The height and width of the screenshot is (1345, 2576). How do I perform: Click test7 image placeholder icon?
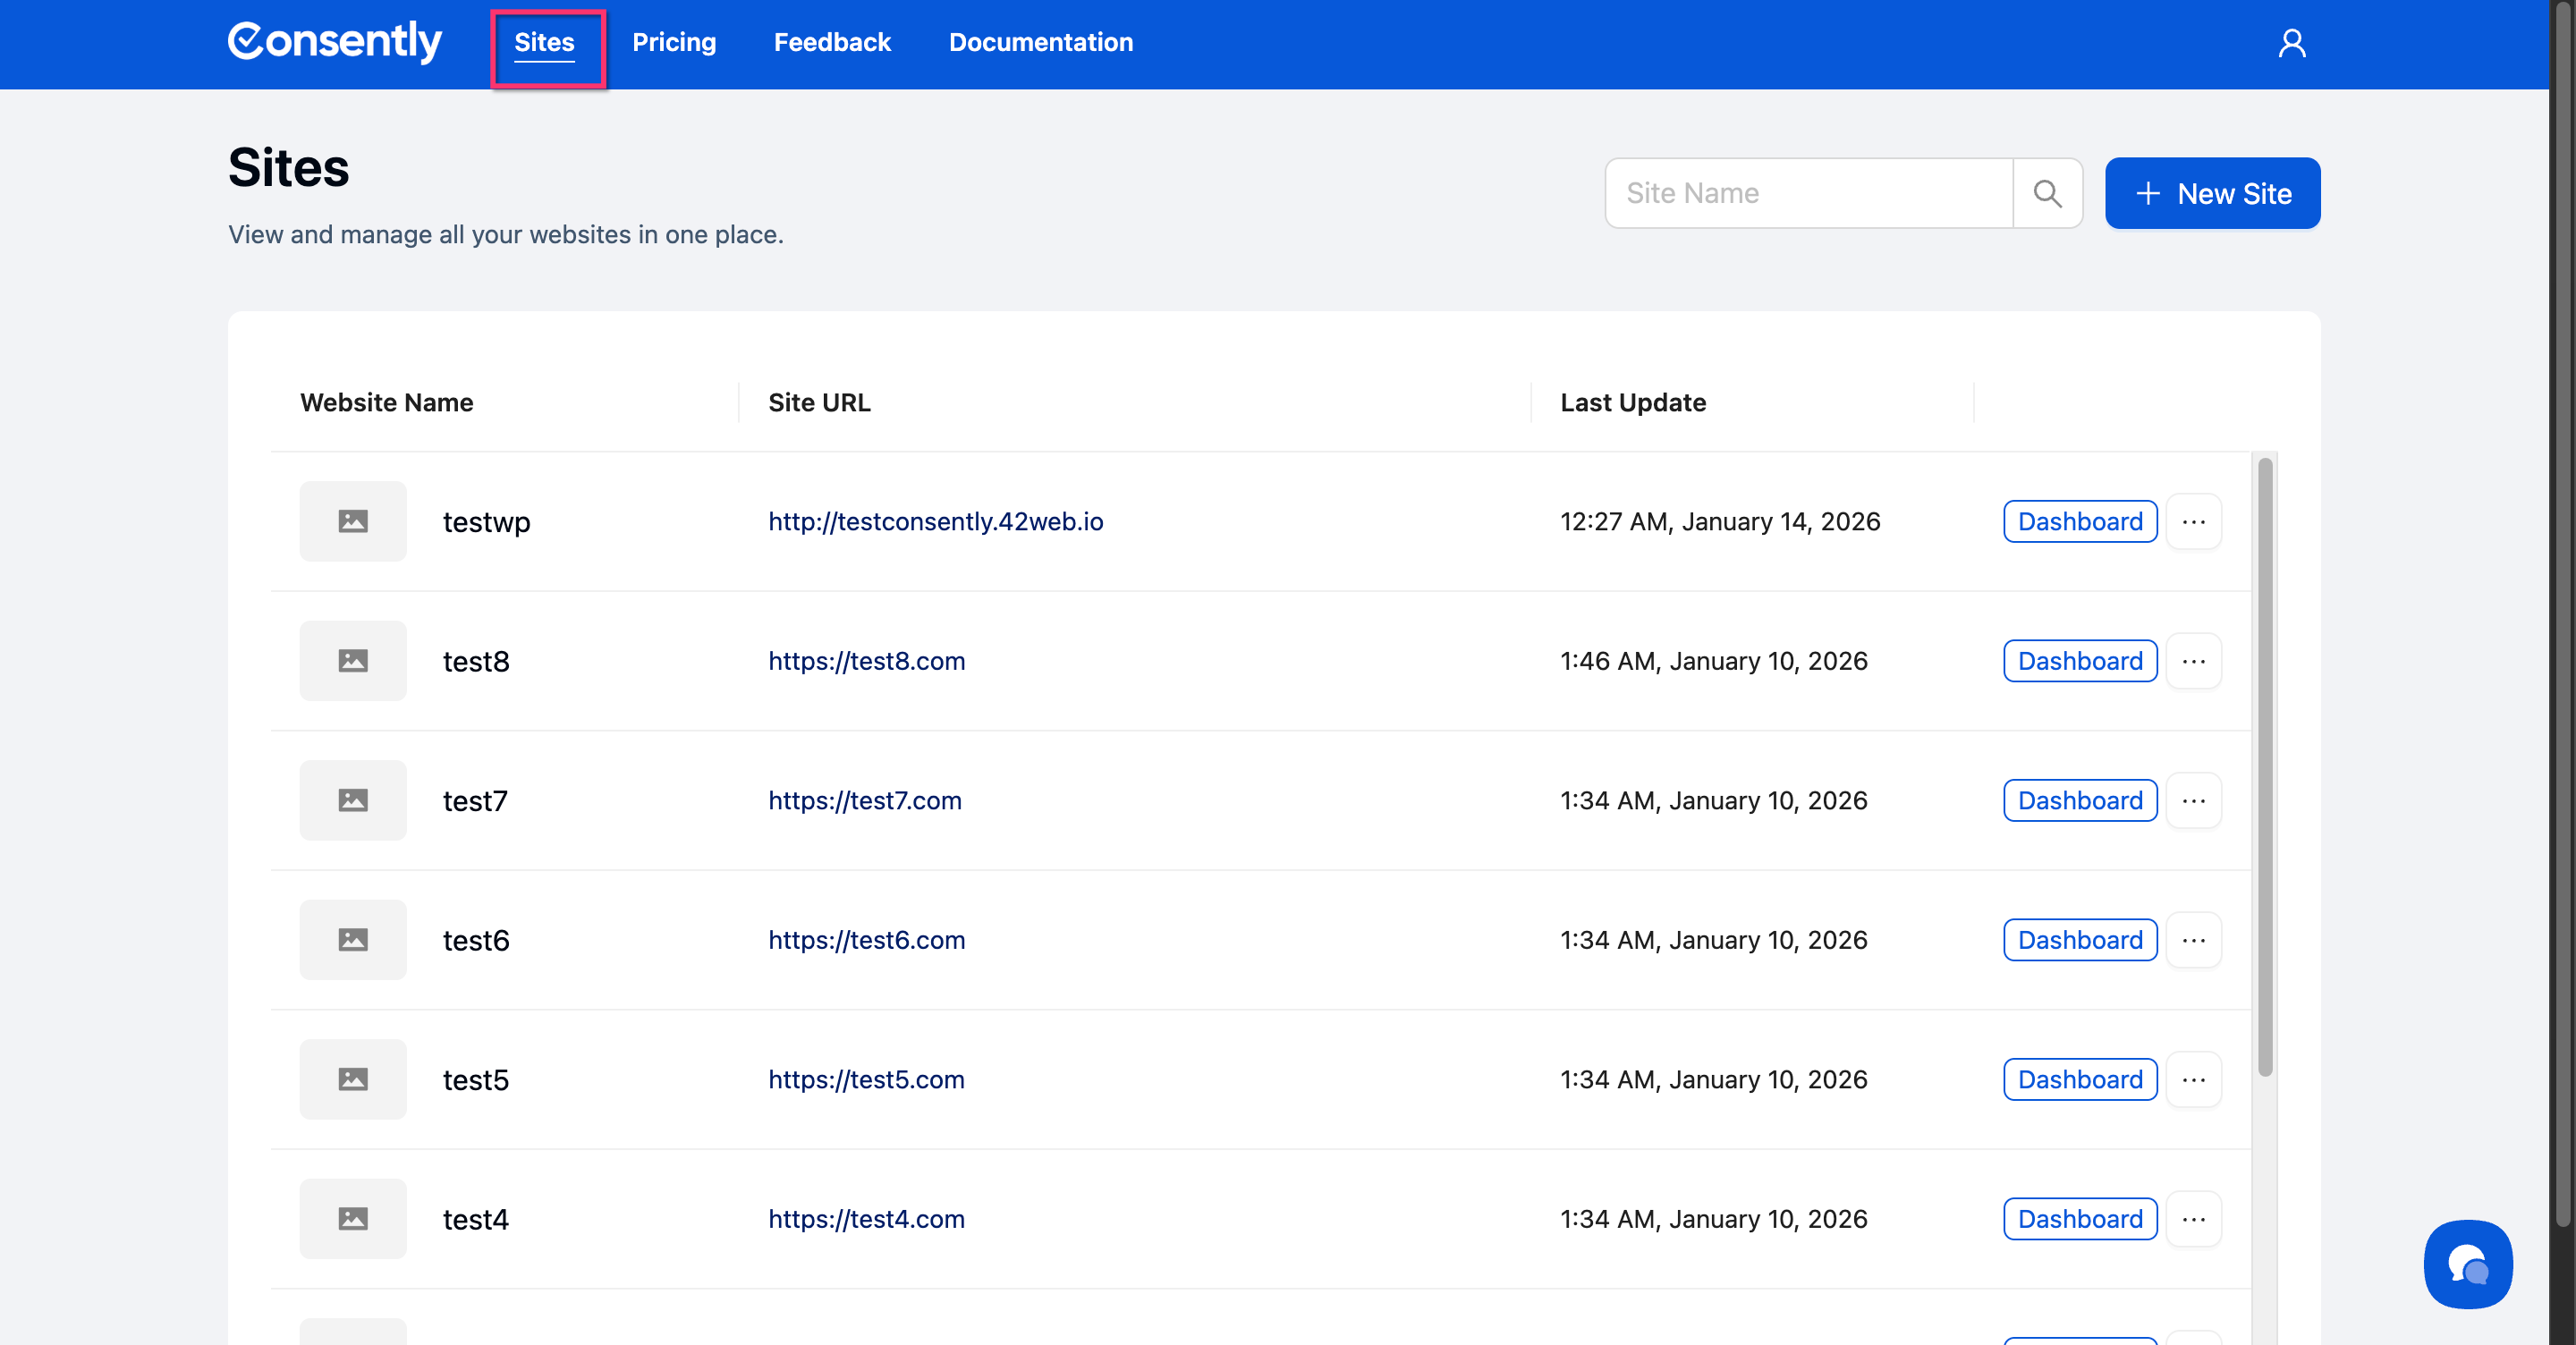click(353, 800)
